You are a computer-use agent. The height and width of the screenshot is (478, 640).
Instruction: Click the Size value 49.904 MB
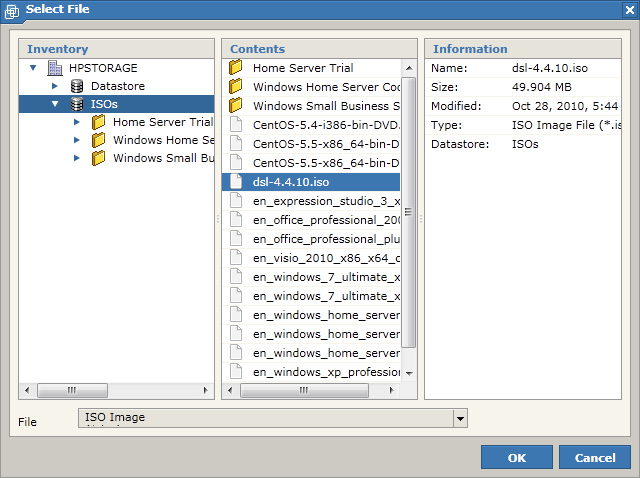coord(542,87)
